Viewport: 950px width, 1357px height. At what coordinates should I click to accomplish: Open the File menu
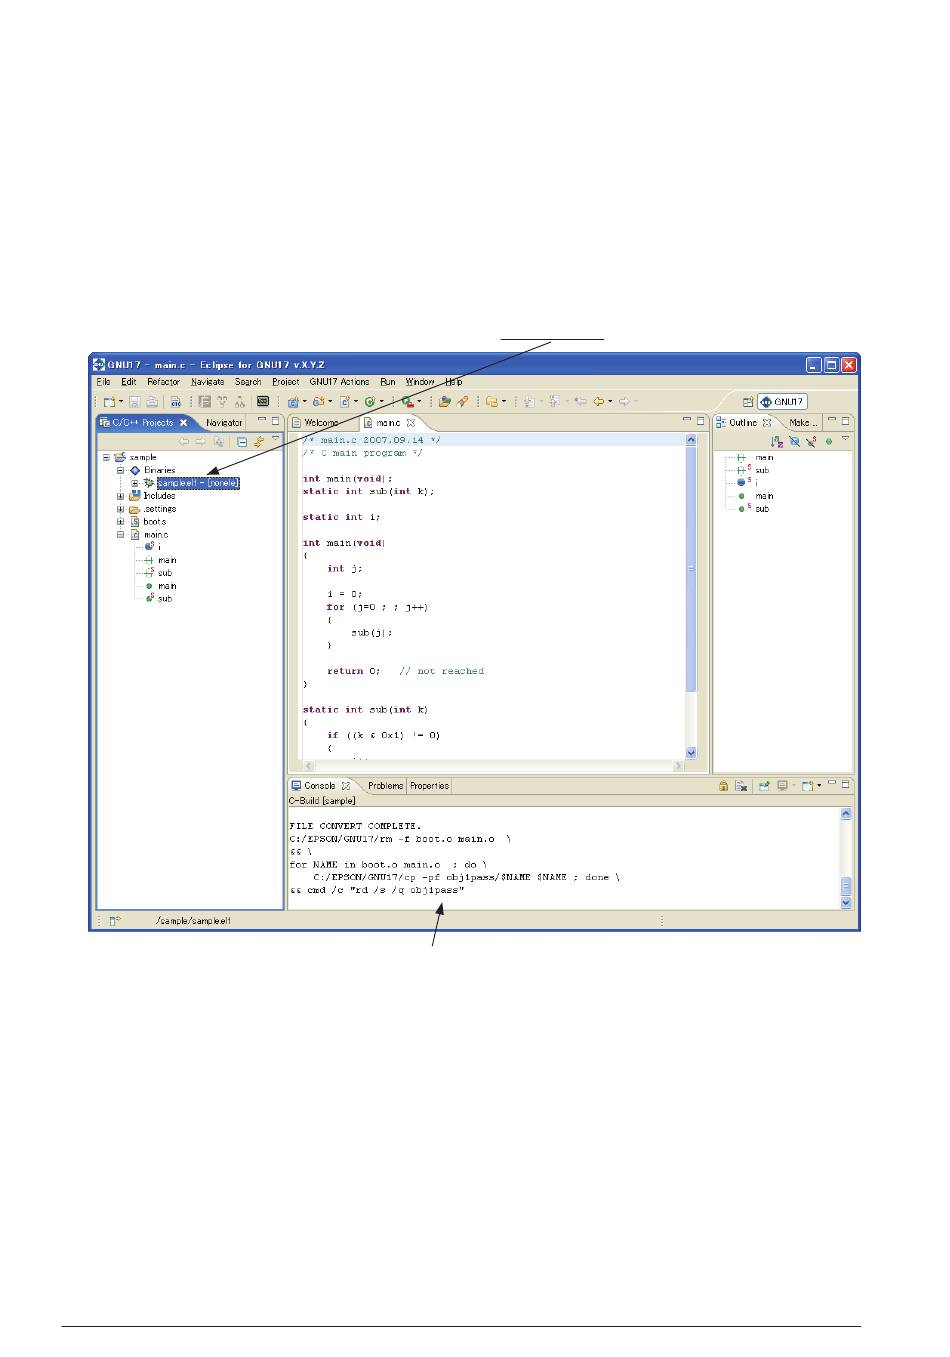click(103, 382)
